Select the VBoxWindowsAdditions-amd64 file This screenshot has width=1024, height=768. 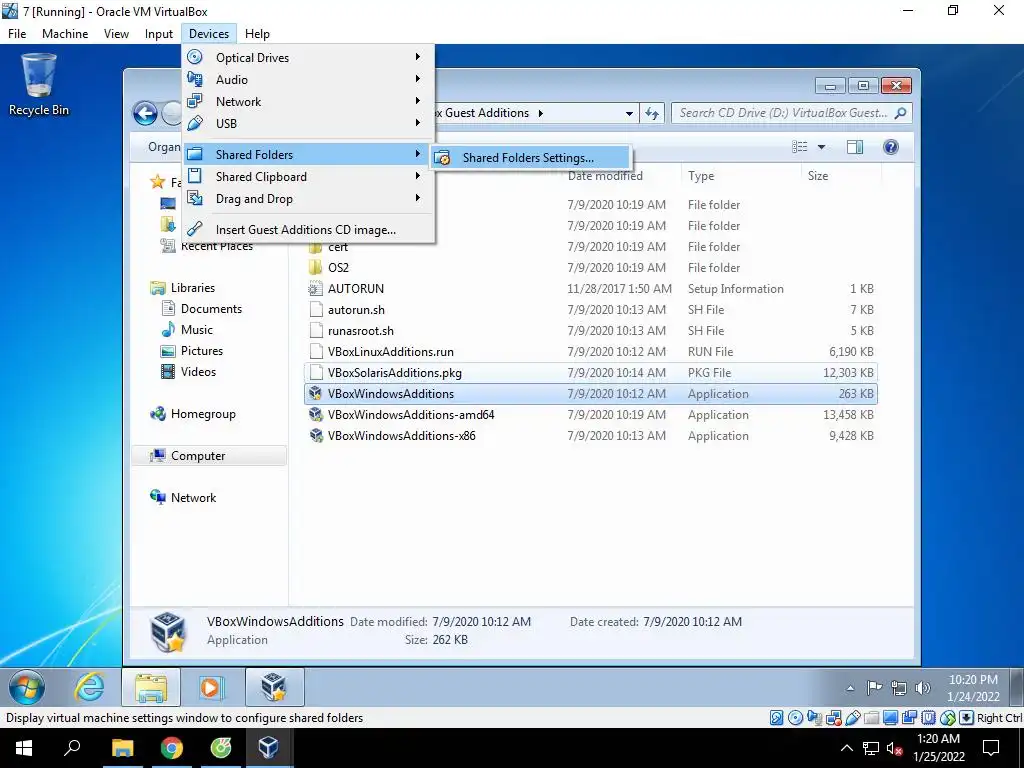click(591, 415)
